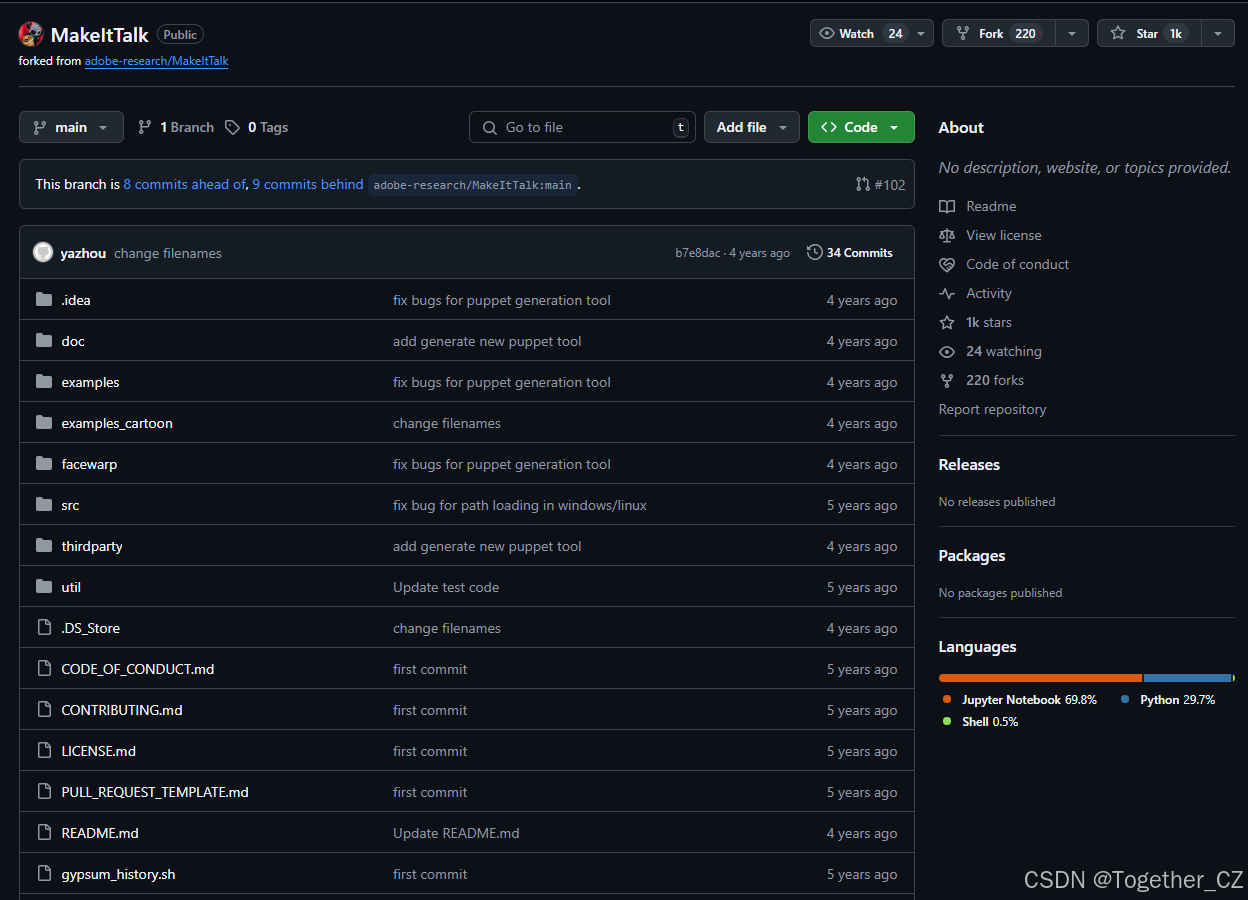This screenshot has width=1248, height=900.
Task: Click the eye icon beside 24 watching
Action: (x=947, y=351)
